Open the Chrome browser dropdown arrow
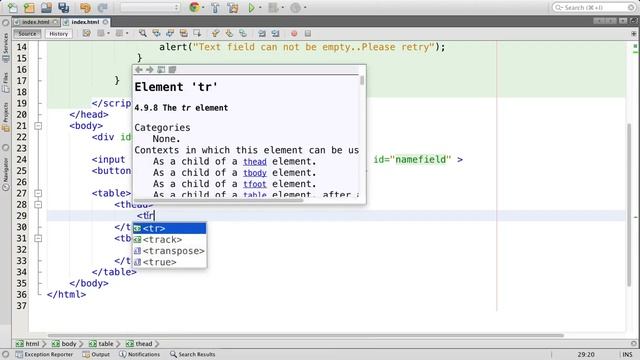 pyautogui.click(x=203, y=7)
